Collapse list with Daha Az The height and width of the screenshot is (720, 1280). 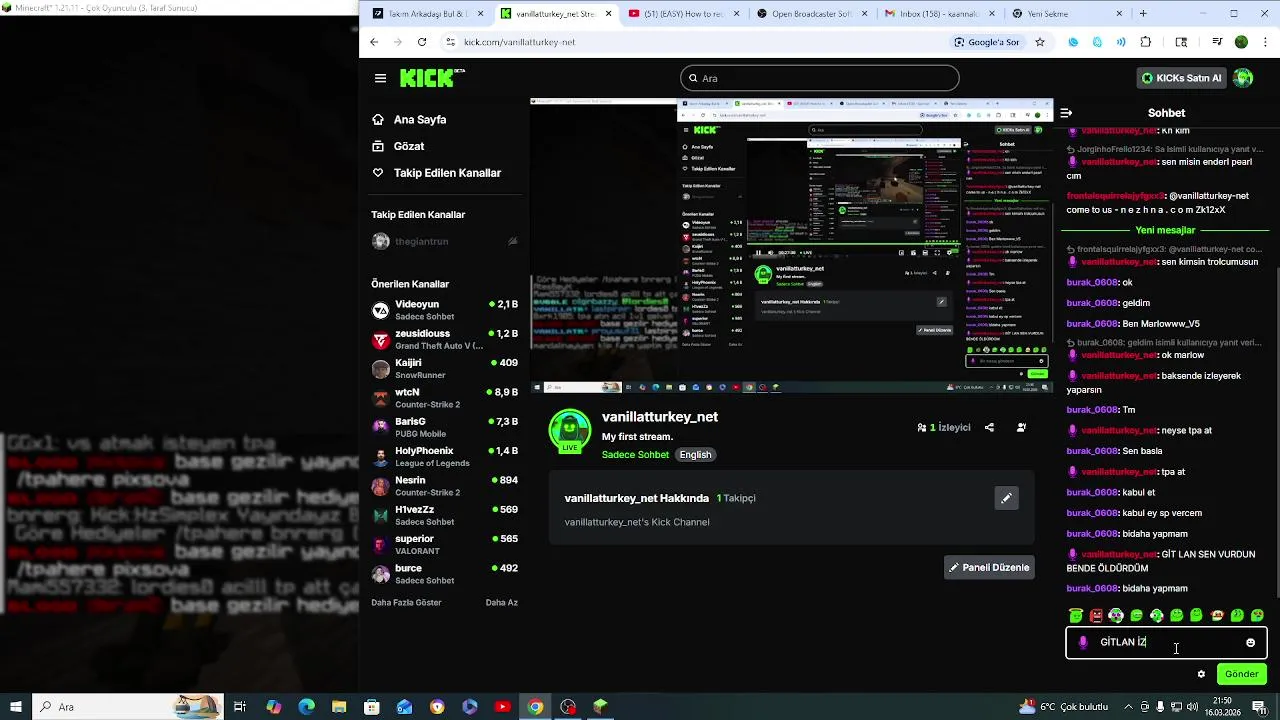click(x=502, y=603)
